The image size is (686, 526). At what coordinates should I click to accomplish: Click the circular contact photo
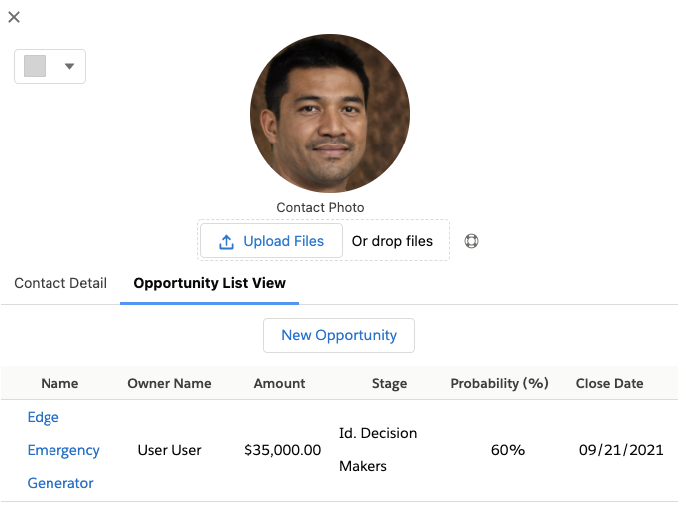coord(330,113)
